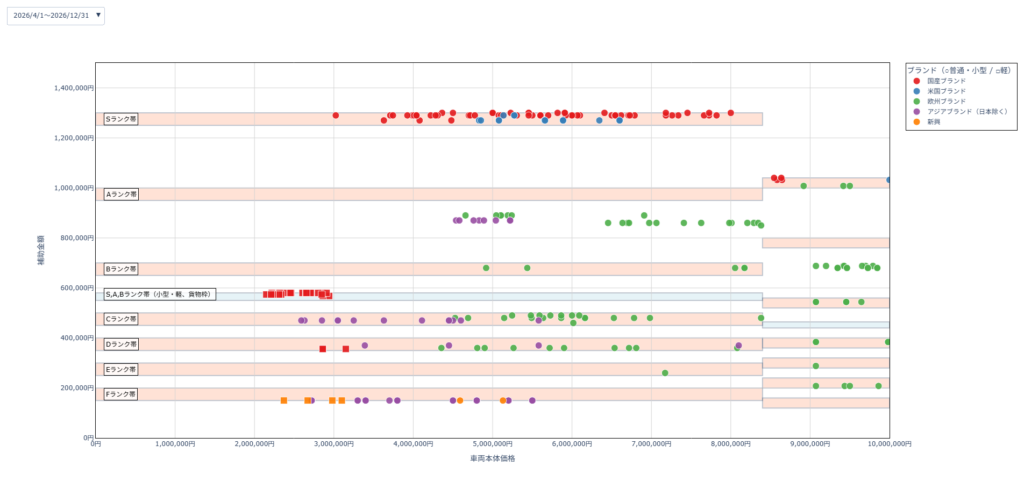Toggle 欧州ブランド visibility in the legend
Screen dimensions: 1024x481
pos(946,101)
